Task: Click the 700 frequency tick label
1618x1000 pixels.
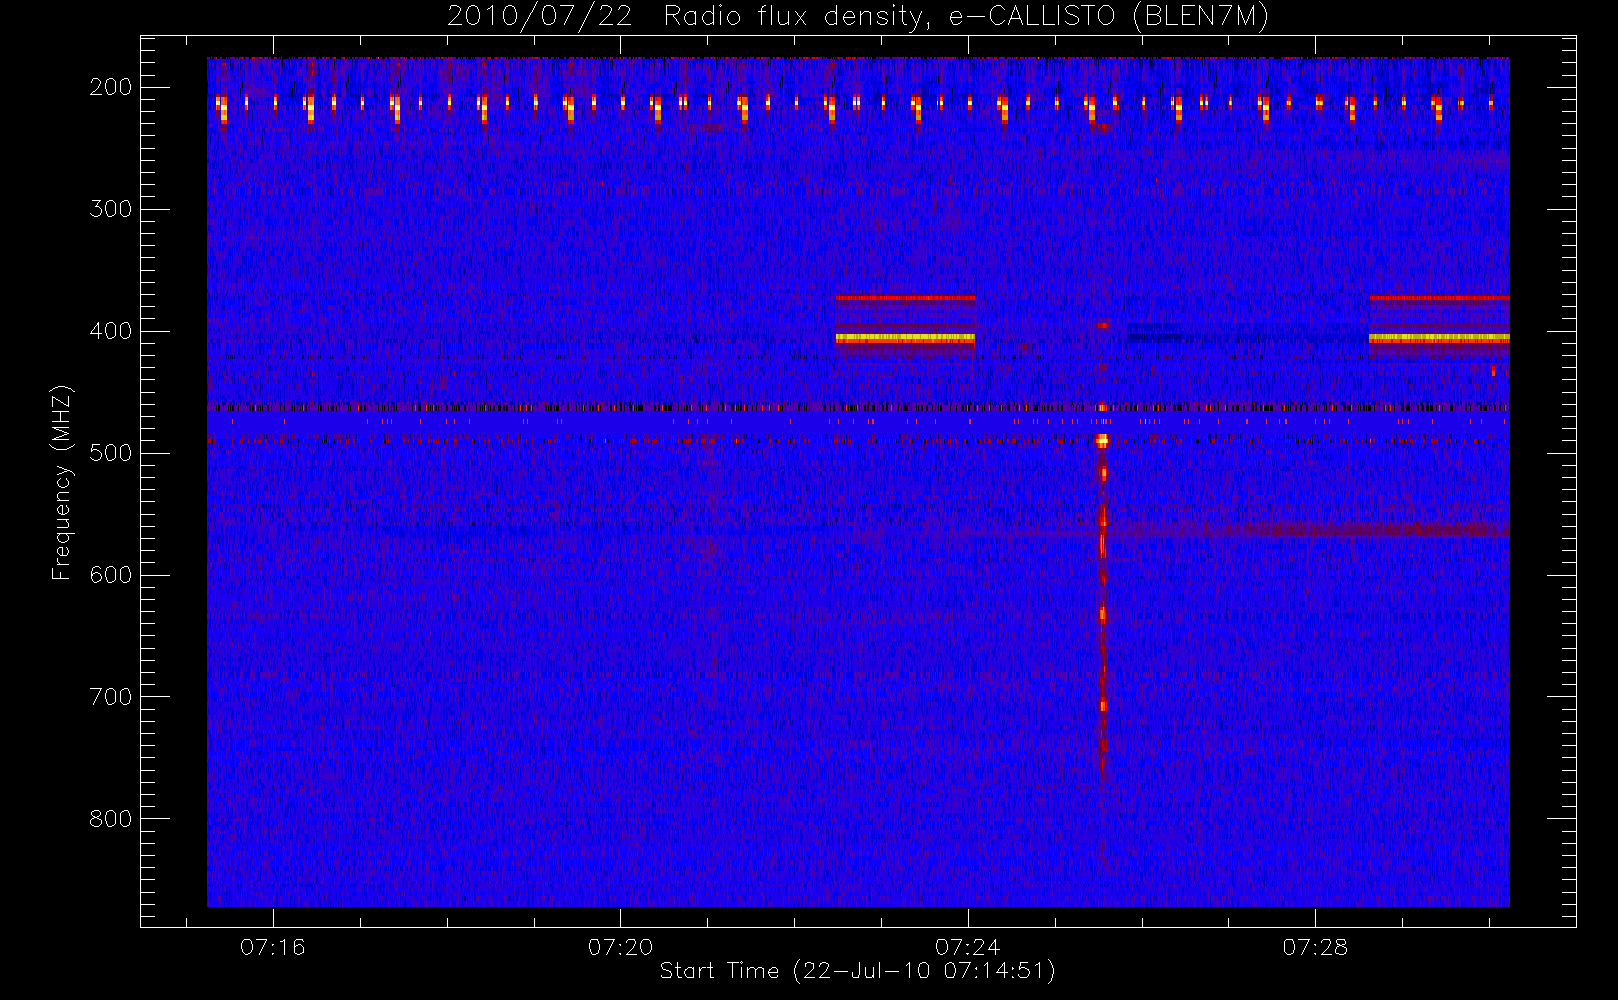Action: pyautogui.click(x=111, y=697)
